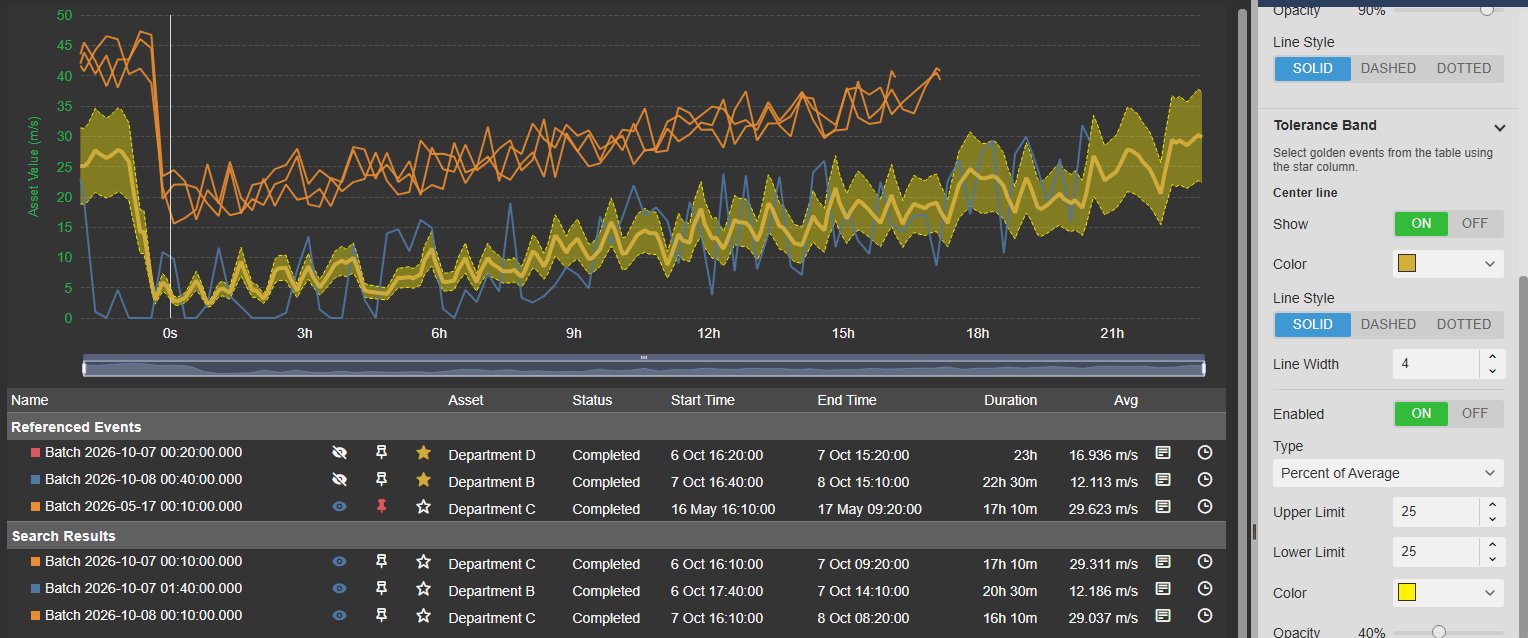Open yellow tolerance band color swatch
Screen dimensions: 1528x638
click(x=1448, y=593)
